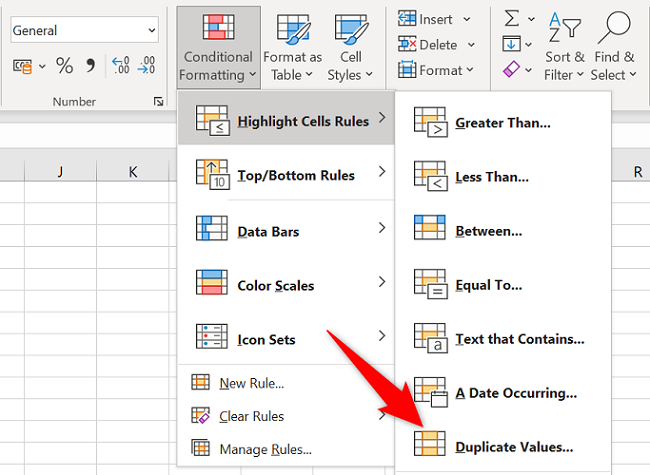Click the Fill down icon

(512, 44)
